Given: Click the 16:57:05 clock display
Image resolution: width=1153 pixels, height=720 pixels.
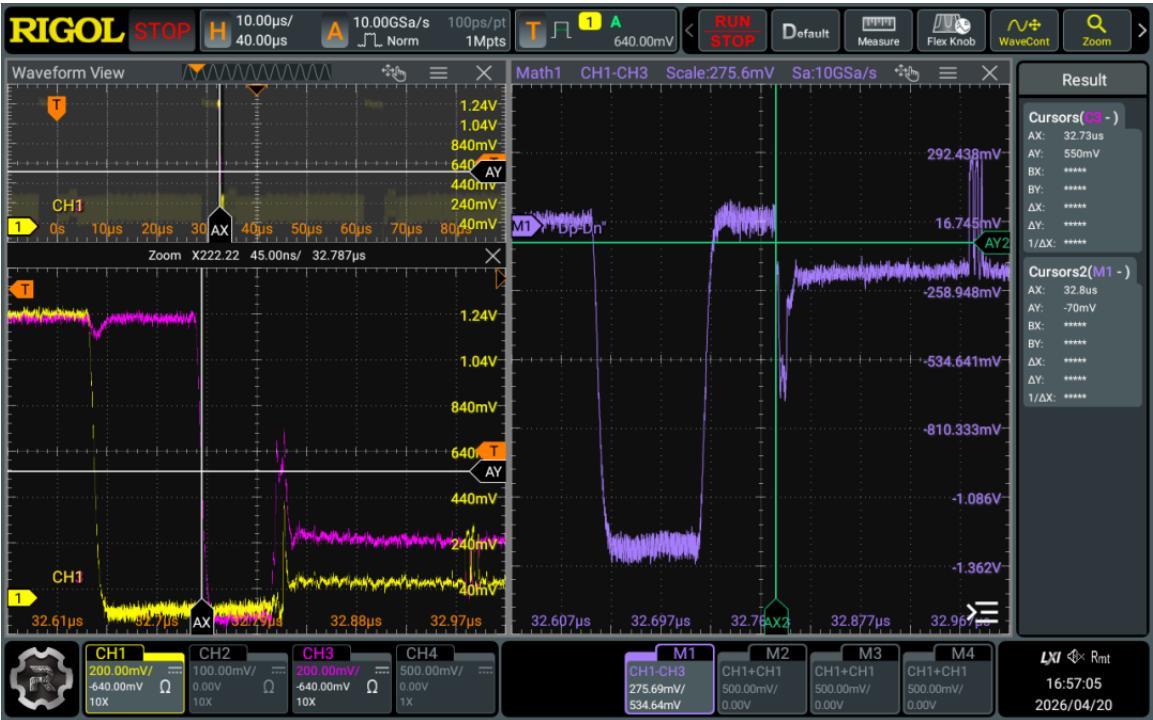Looking at the screenshot, I should point(1074,683).
